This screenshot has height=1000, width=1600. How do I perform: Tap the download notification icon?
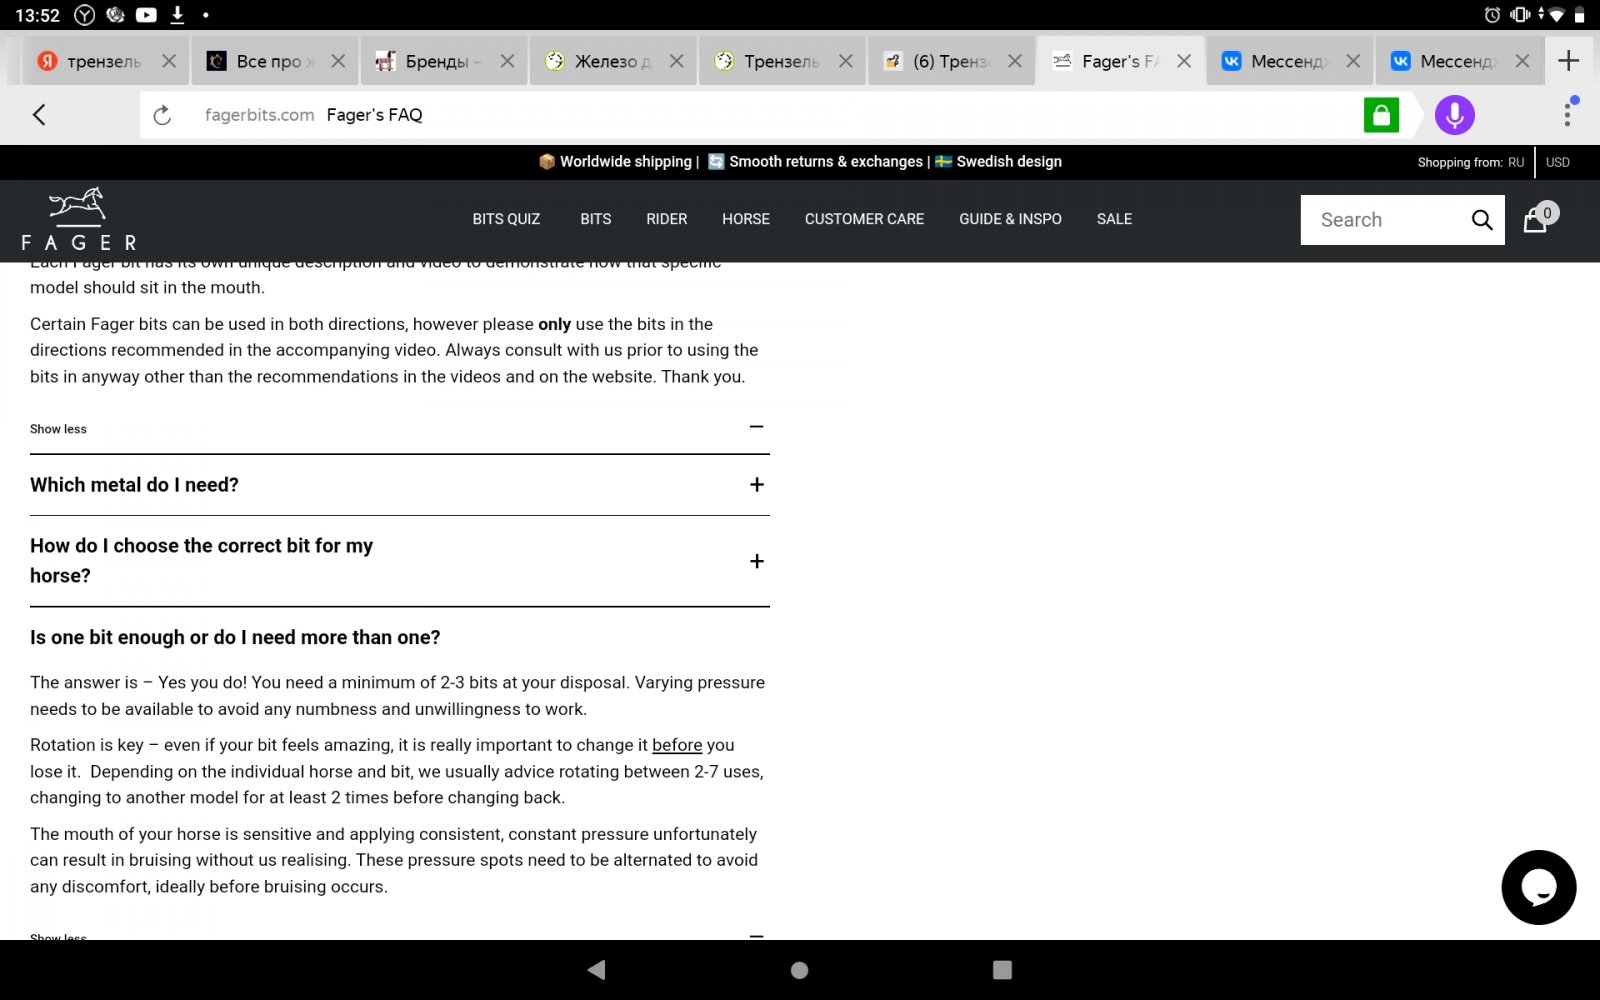coord(177,15)
